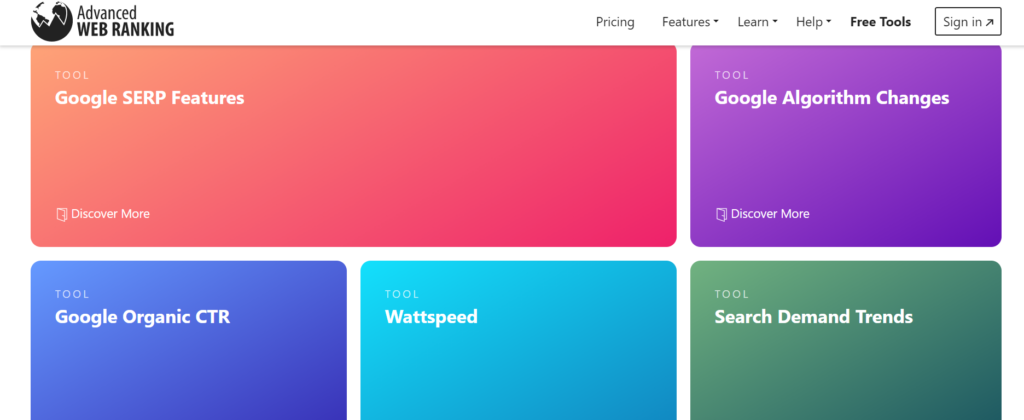Click the door icon in Google SERP Features card
This screenshot has width=1024, height=420.
click(x=61, y=214)
